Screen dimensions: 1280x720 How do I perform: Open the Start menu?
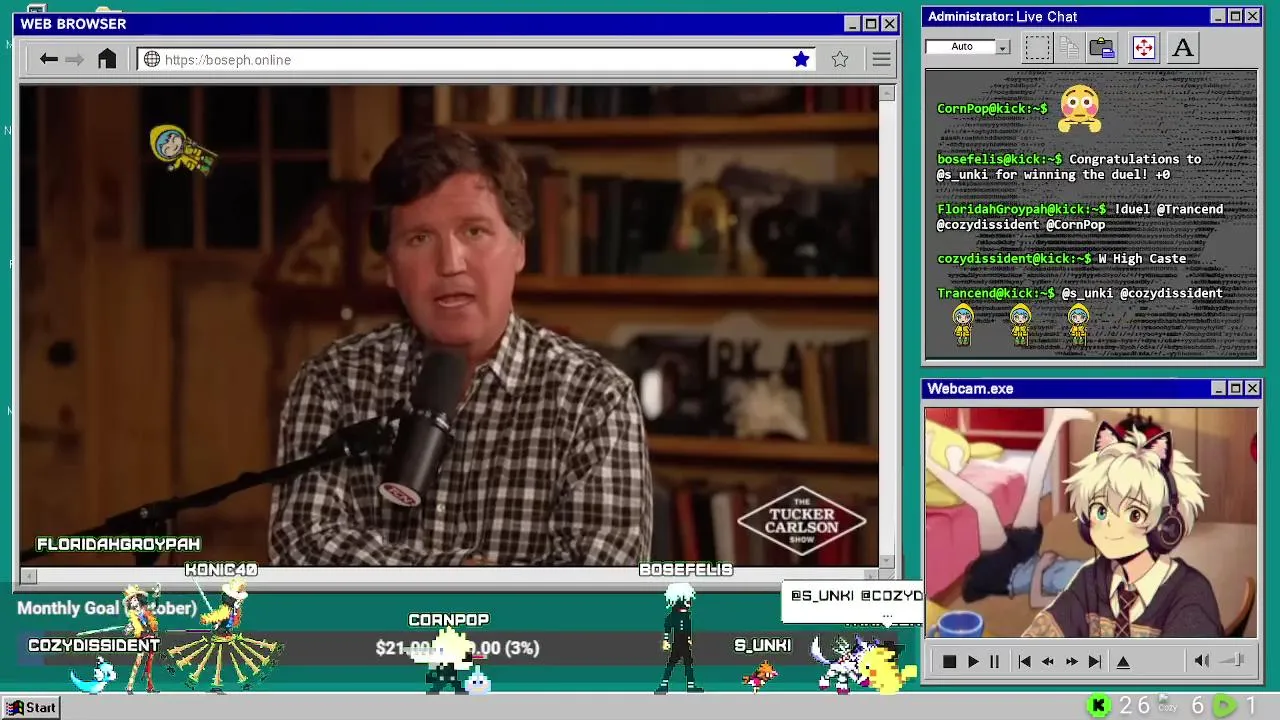click(31, 707)
